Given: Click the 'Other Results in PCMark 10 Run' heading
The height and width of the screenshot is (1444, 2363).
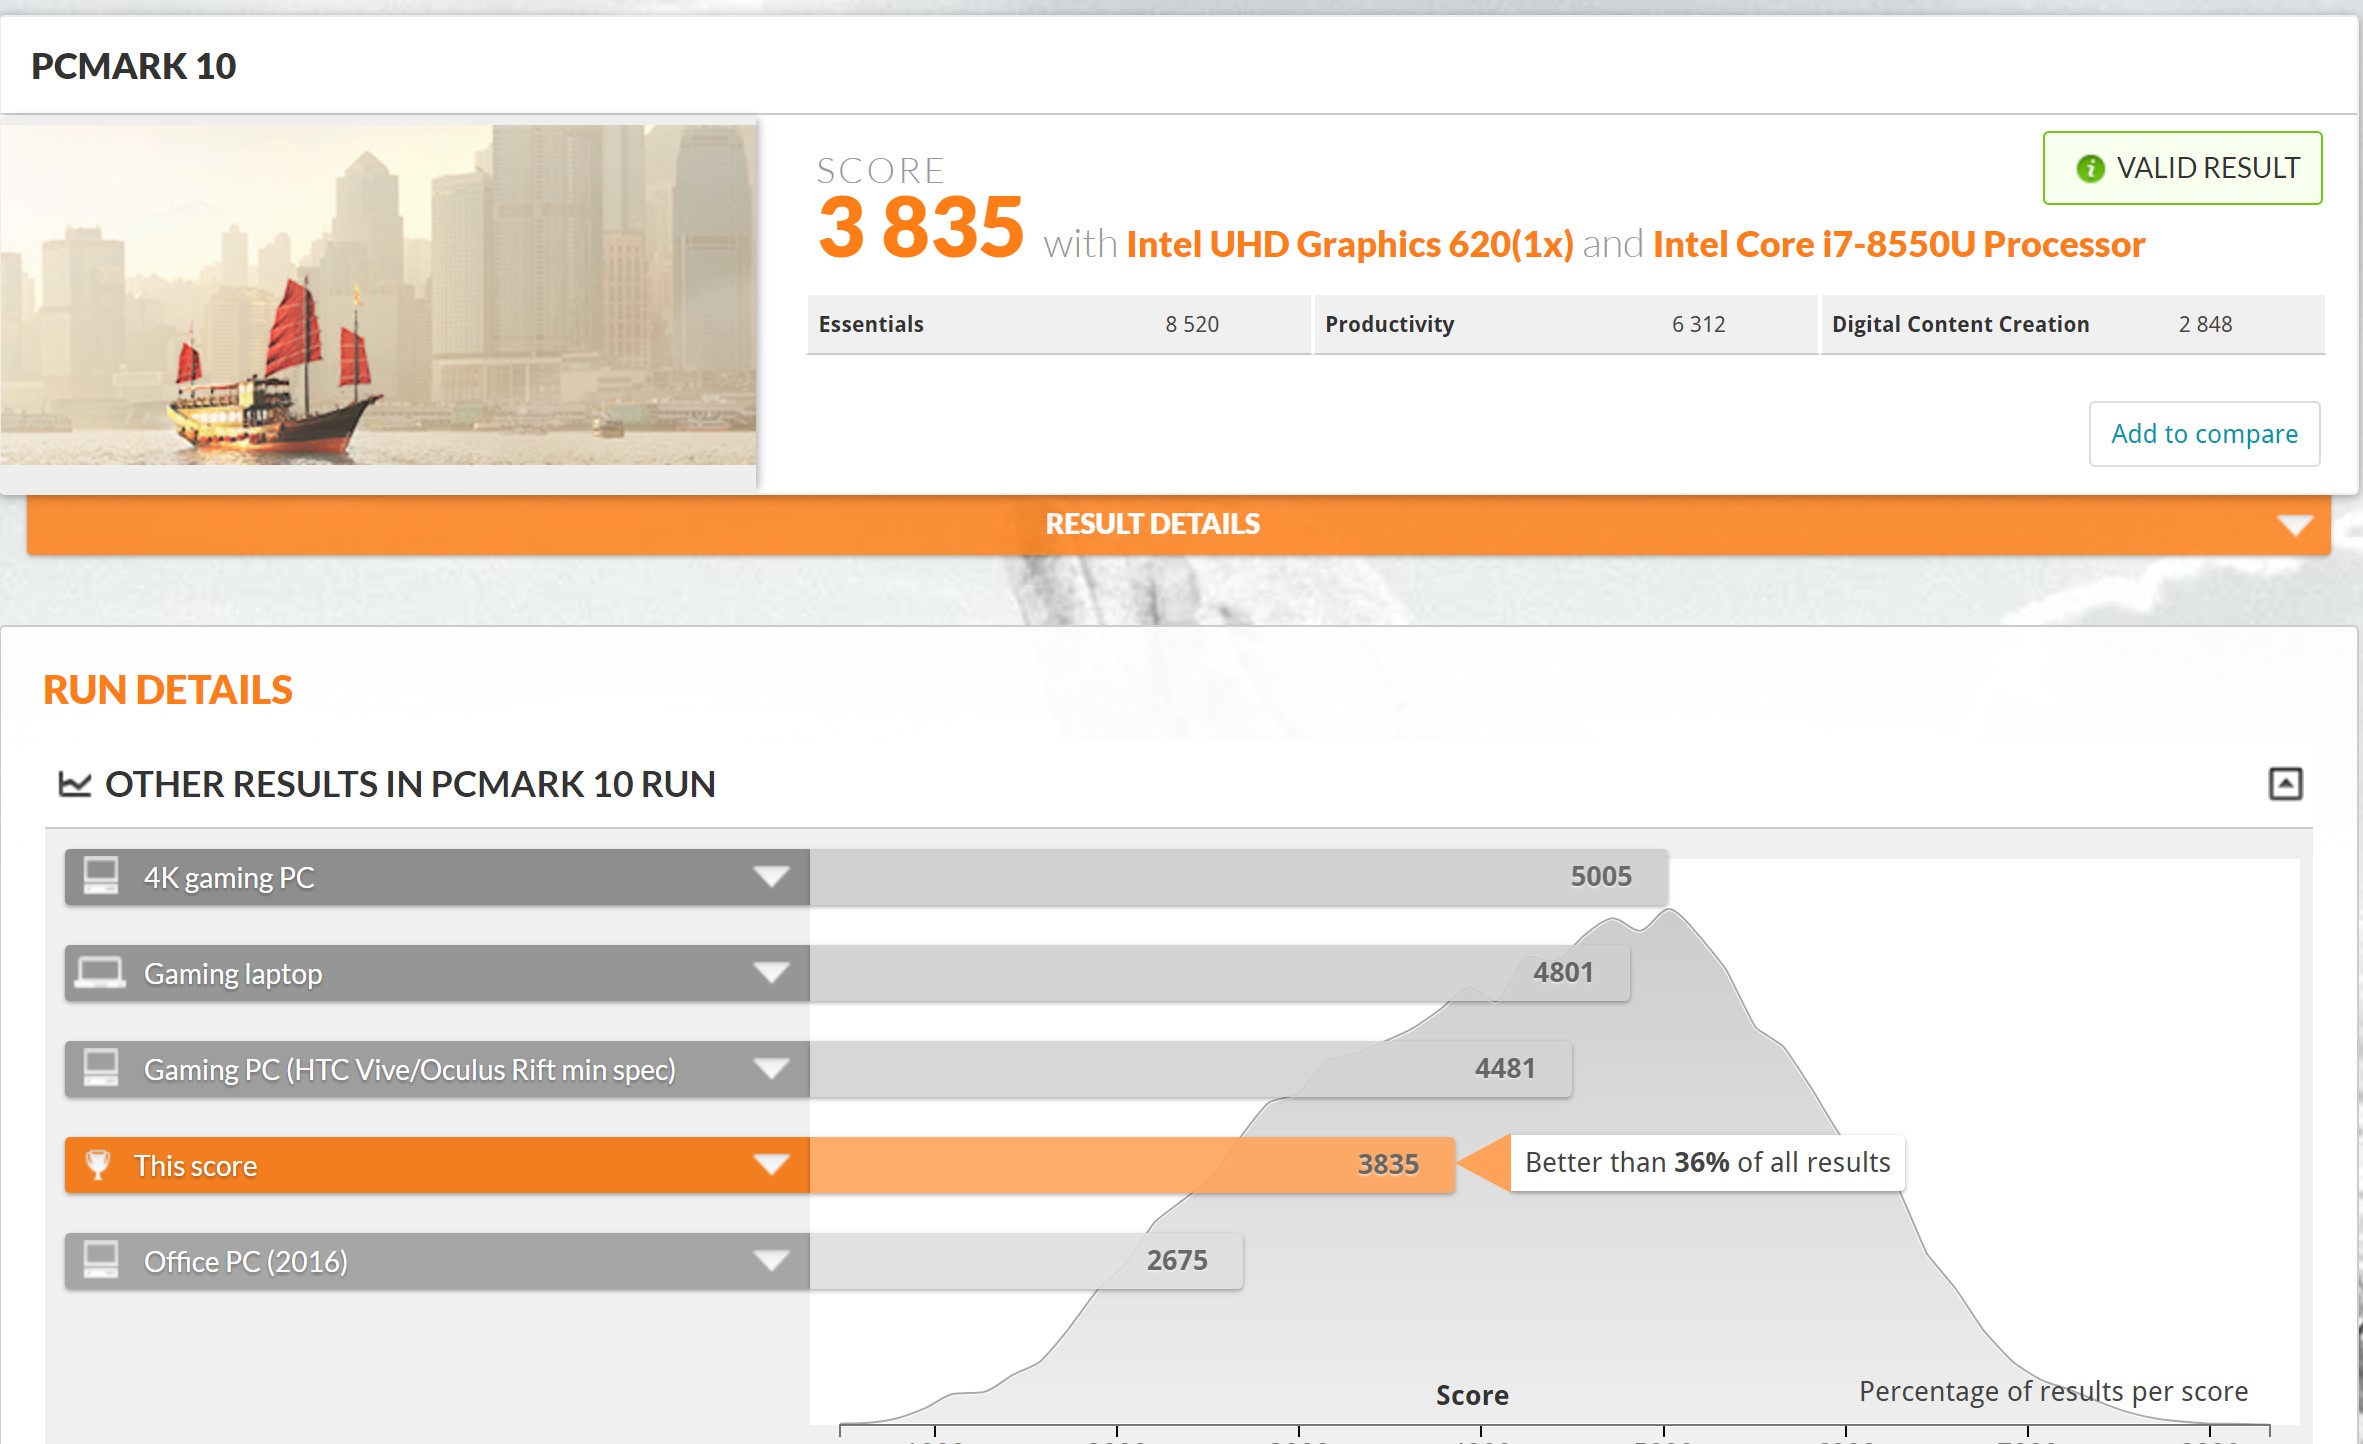Looking at the screenshot, I should [x=410, y=785].
